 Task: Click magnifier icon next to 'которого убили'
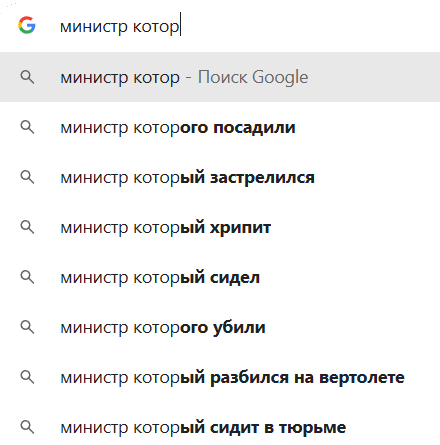[27, 327]
